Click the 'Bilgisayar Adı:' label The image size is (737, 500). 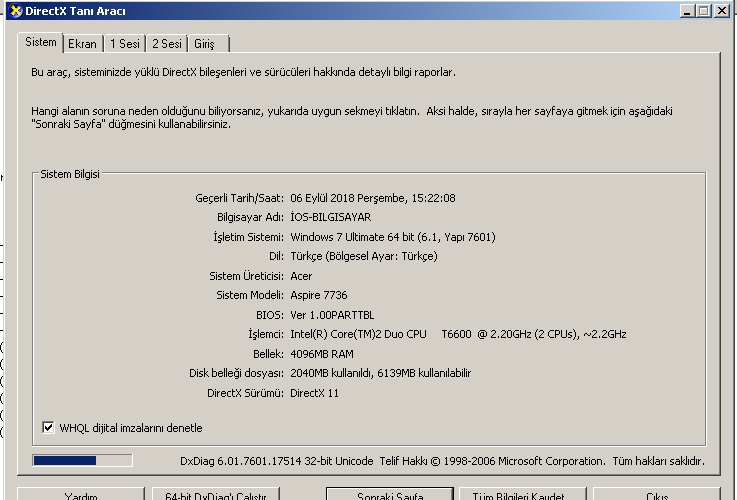point(250,218)
